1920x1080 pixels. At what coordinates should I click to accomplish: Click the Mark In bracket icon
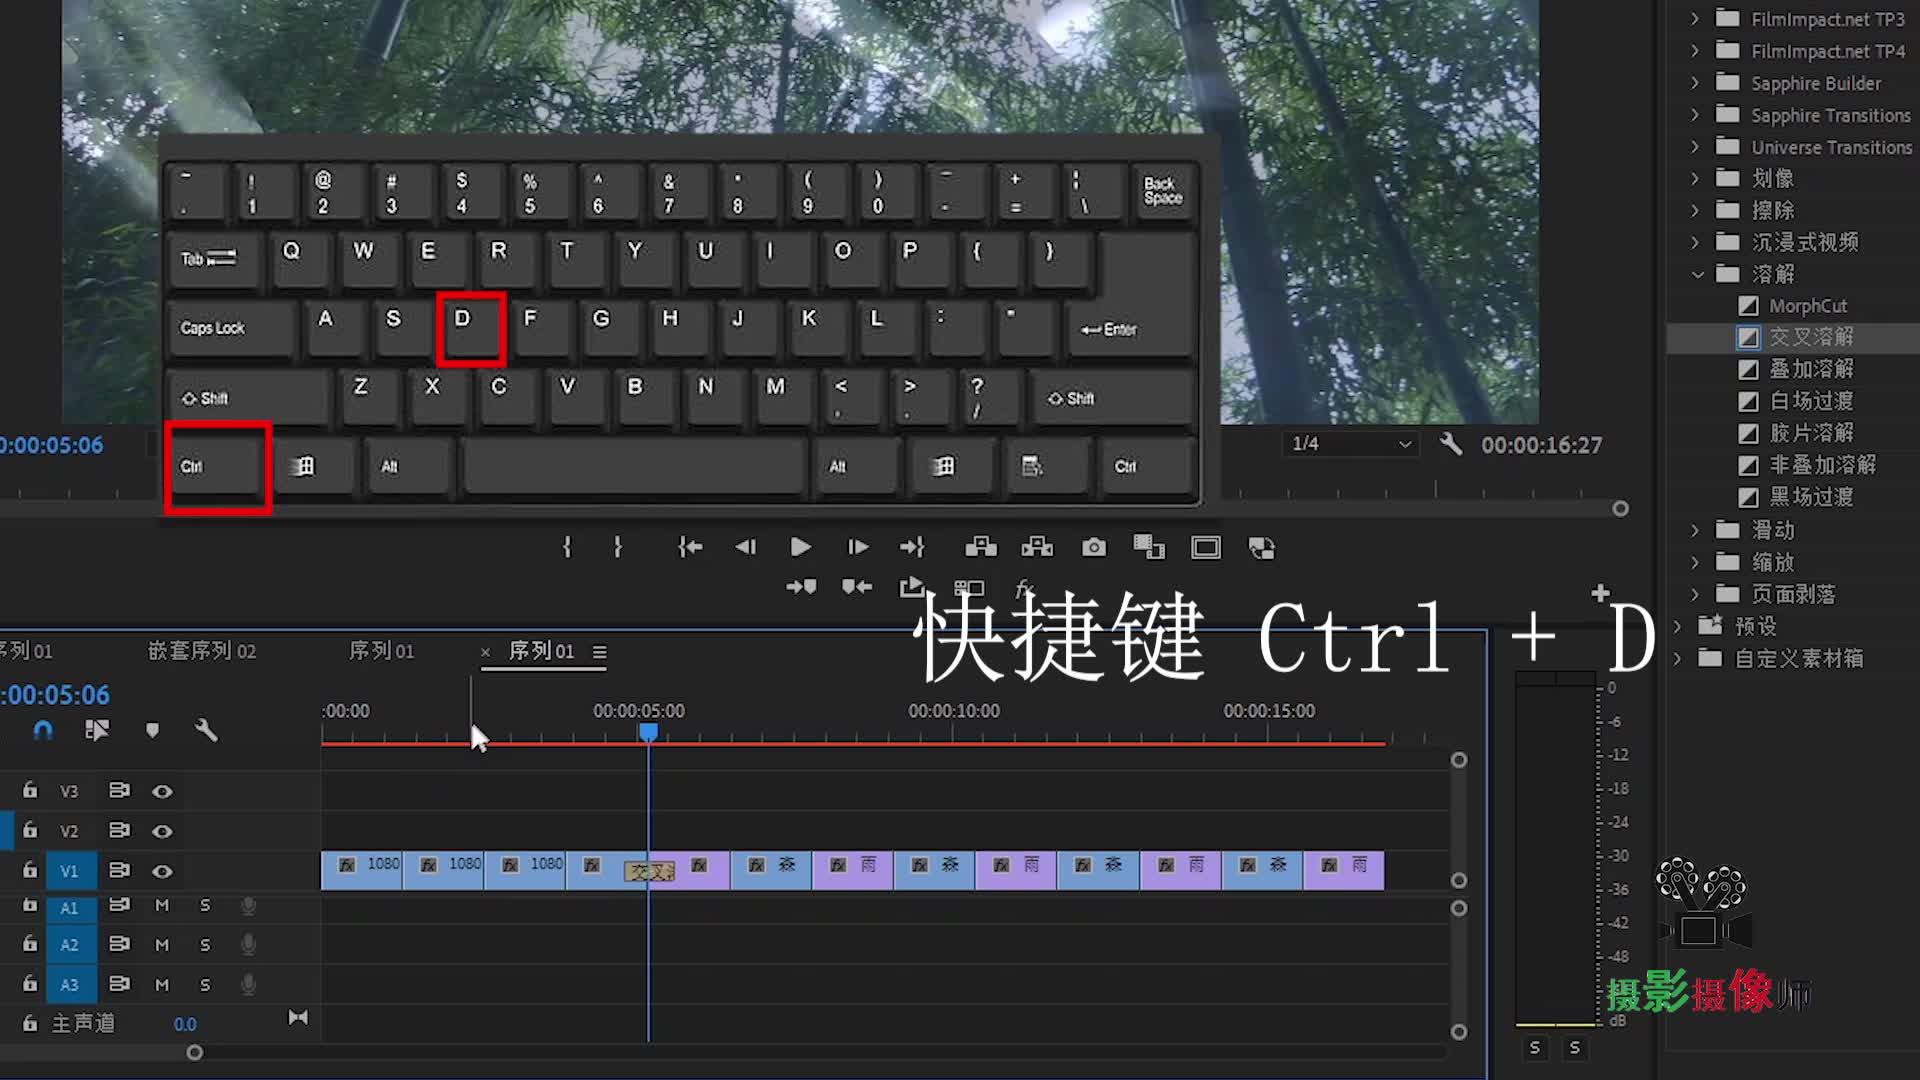(x=567, y=547)
